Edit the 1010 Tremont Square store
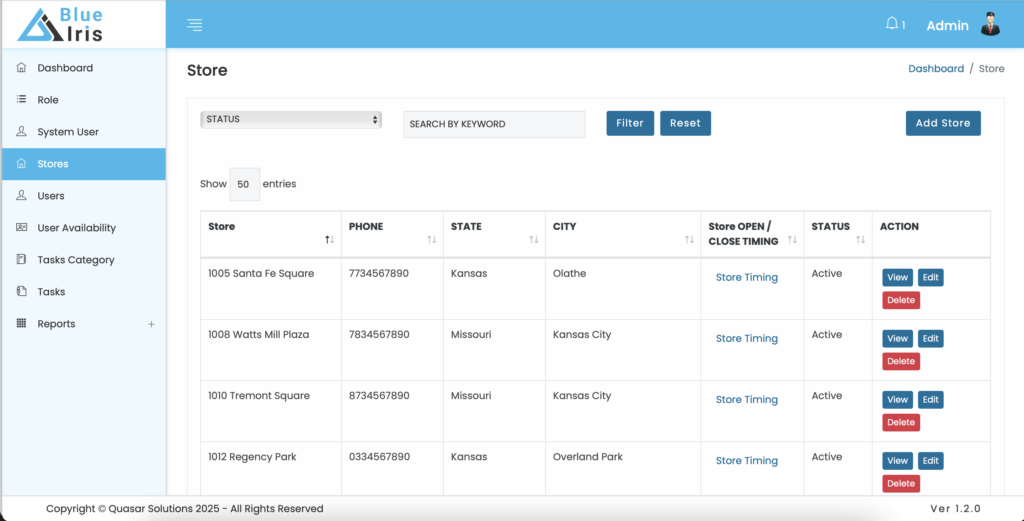The height and width of the screenshot is (521, 1024). coord(931,400)
